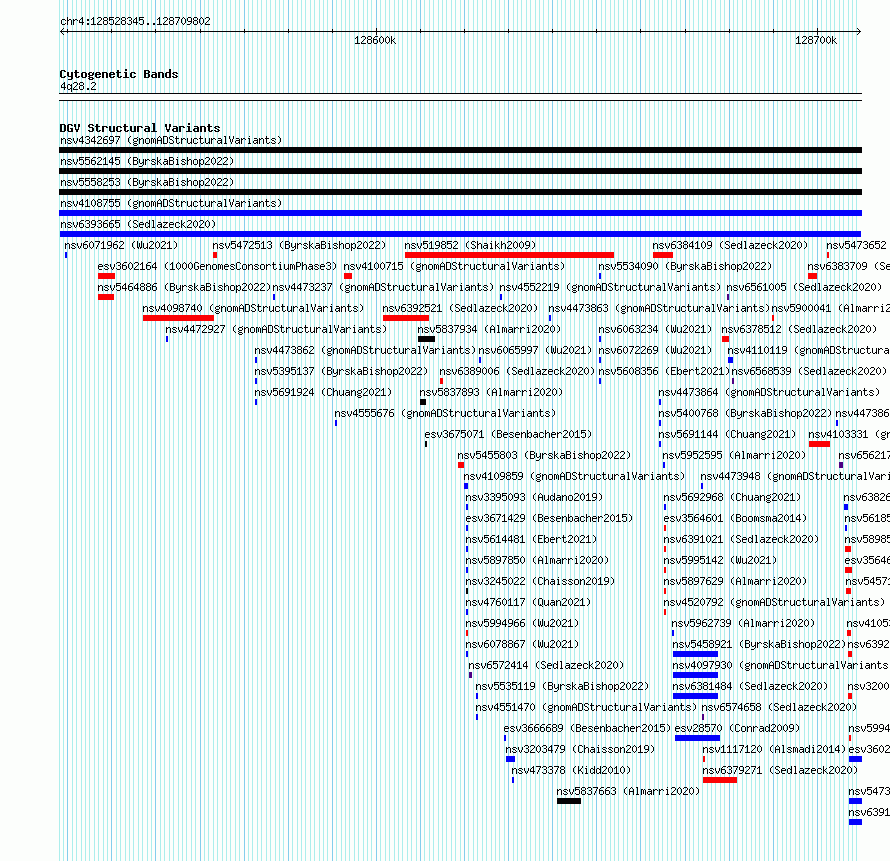Click the nsv5558253 ByrskaBishop2022 label
This screenshot has height=861, width=890.
coord(147,182)
